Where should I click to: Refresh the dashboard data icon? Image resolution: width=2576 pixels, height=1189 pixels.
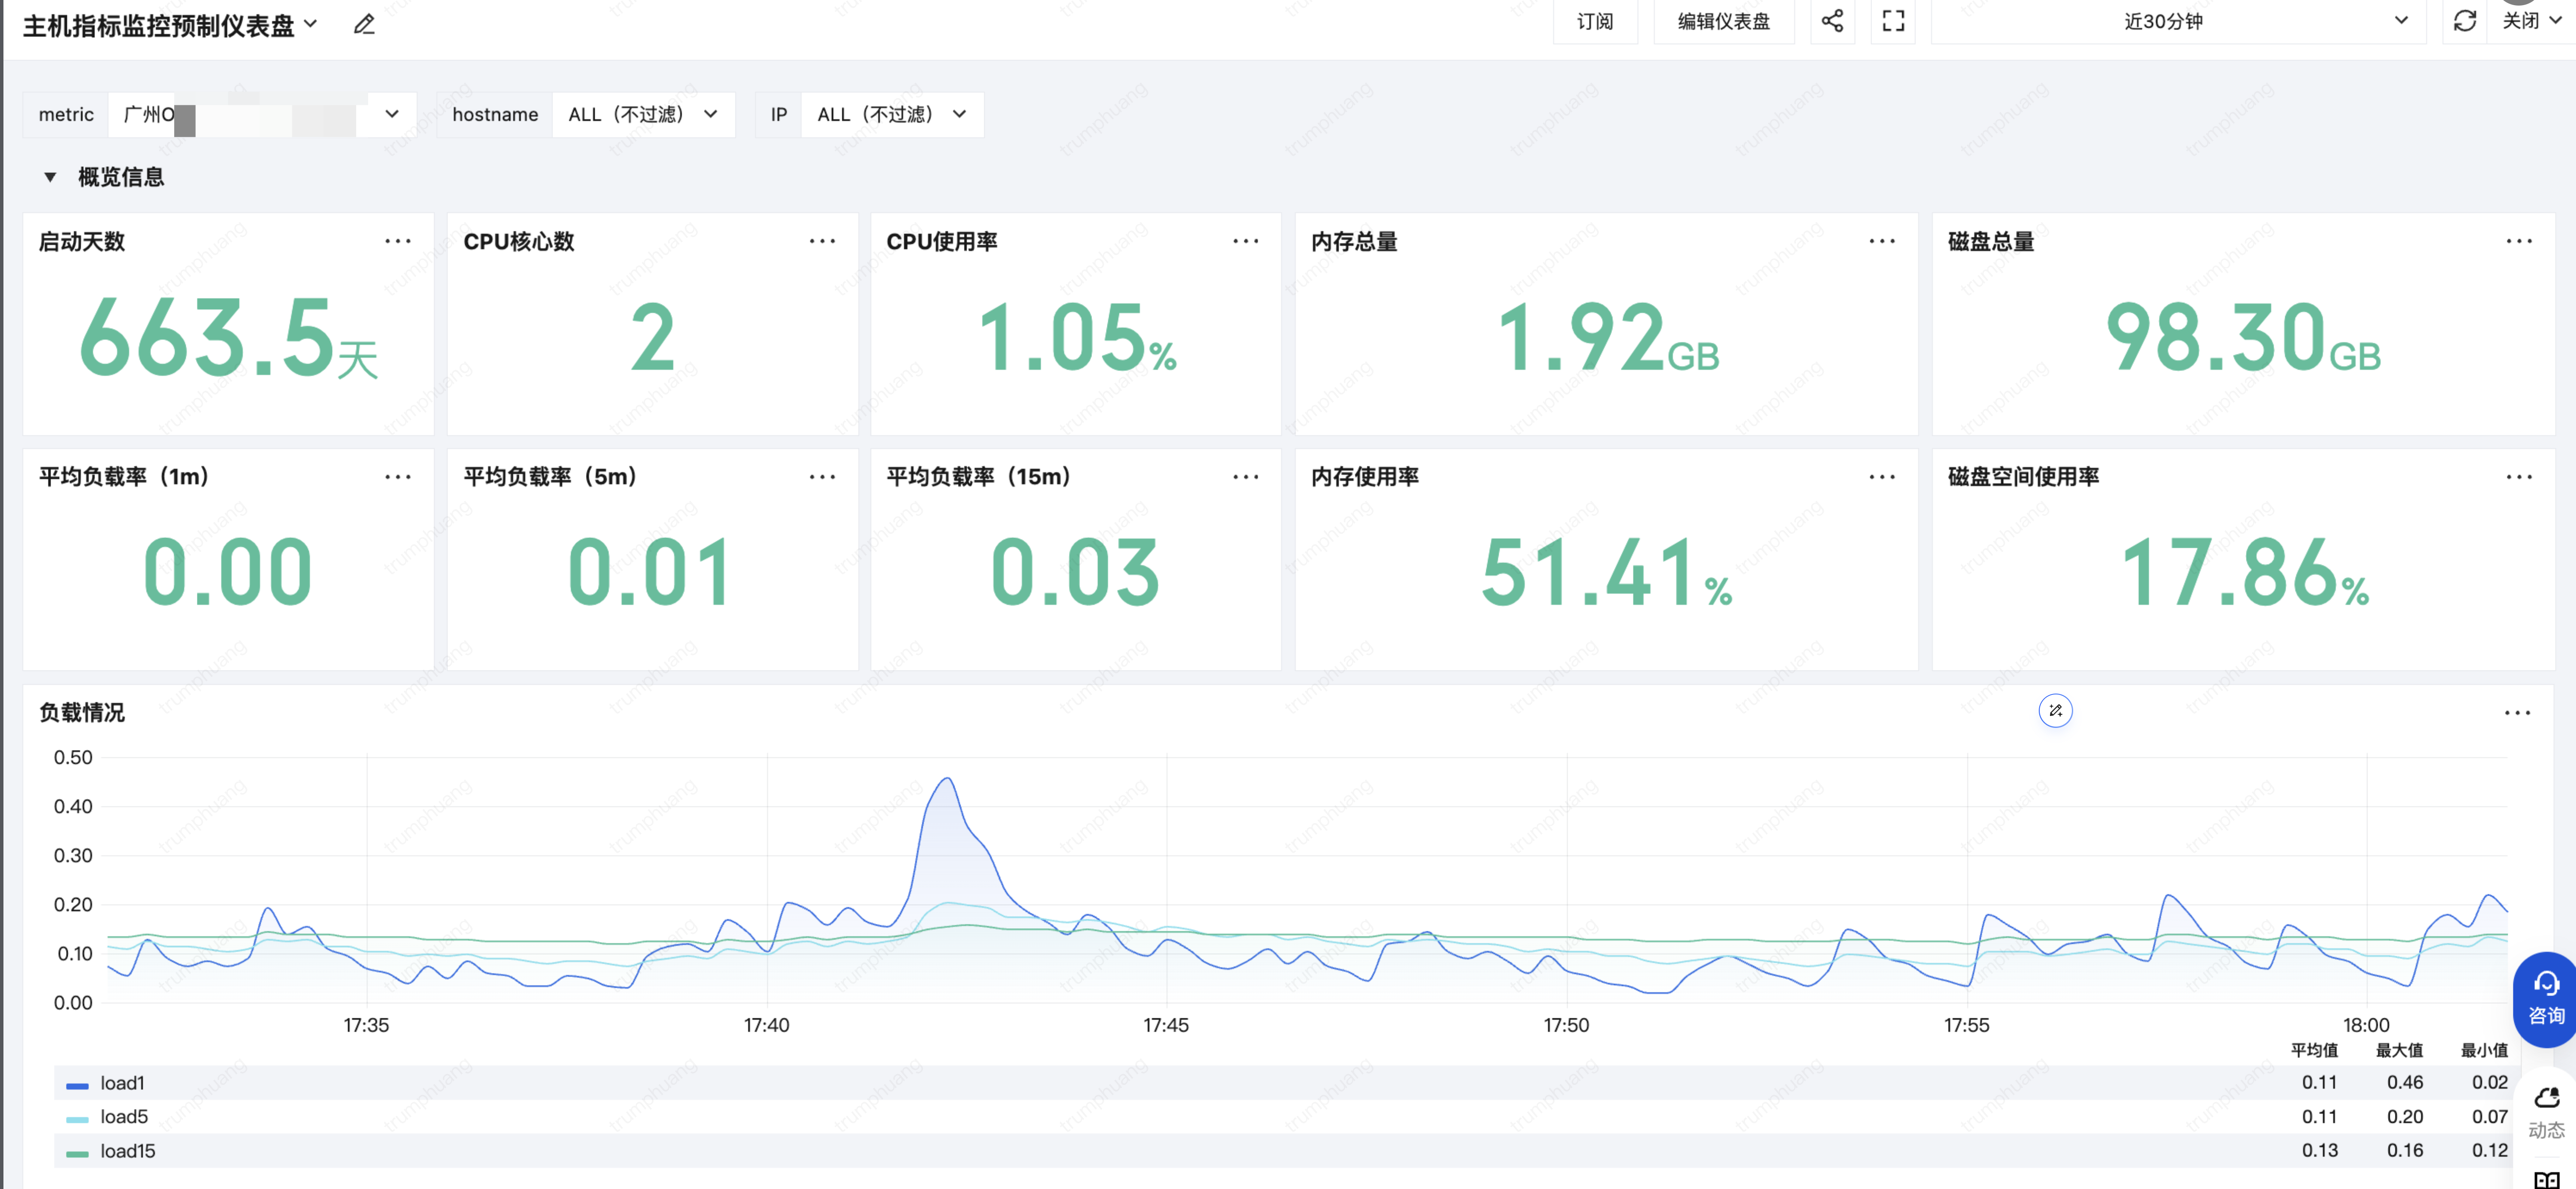(x=2465, y=21)
